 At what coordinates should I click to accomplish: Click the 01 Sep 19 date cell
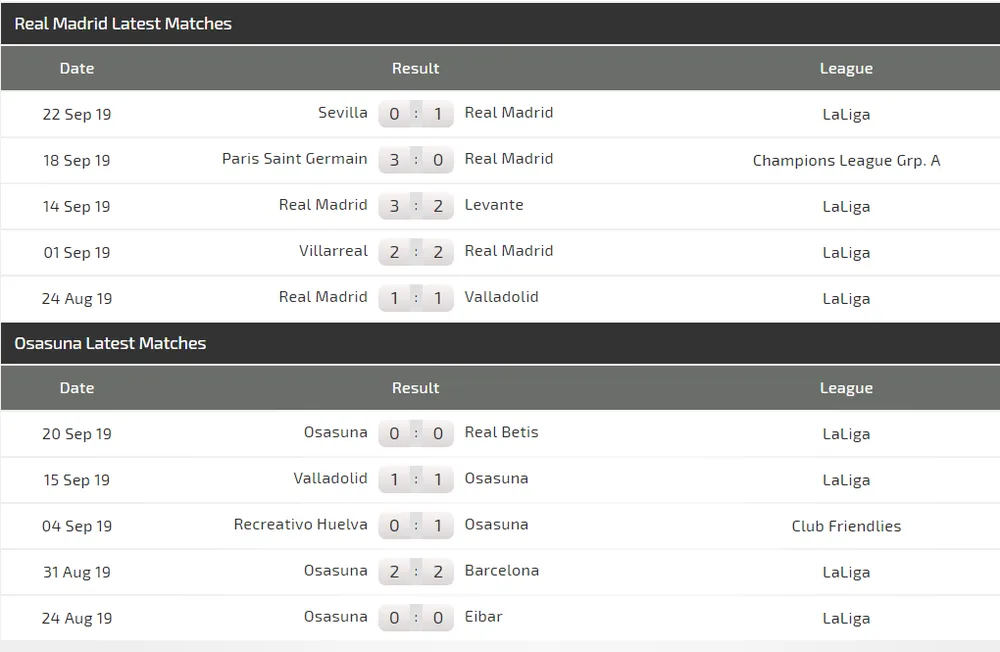(77, 252)
